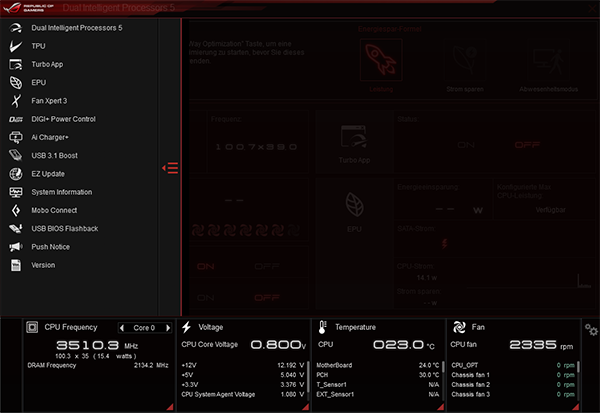The height and width of the screenshot is (413, 600).
Task: Open the System Information monitor icon
Action: (16, 192)
